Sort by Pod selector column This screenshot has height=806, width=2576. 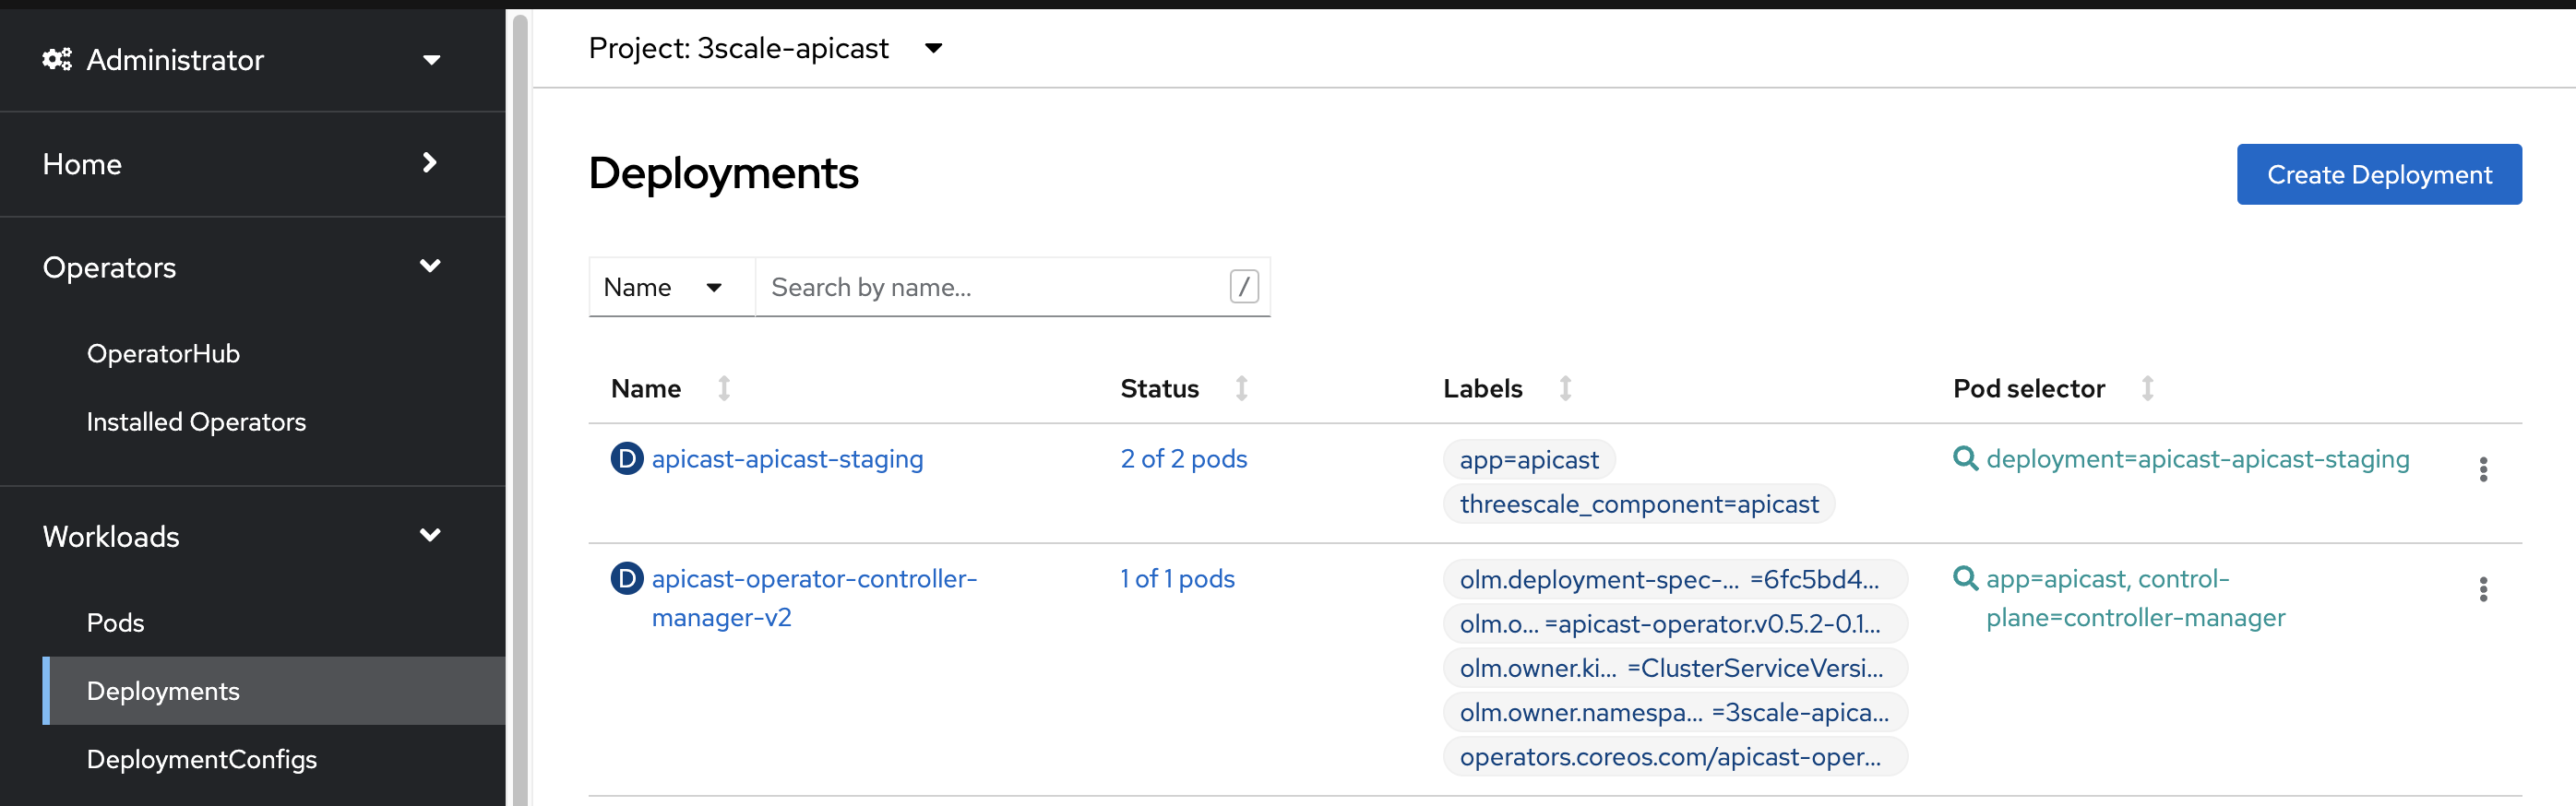point(2147,388)
